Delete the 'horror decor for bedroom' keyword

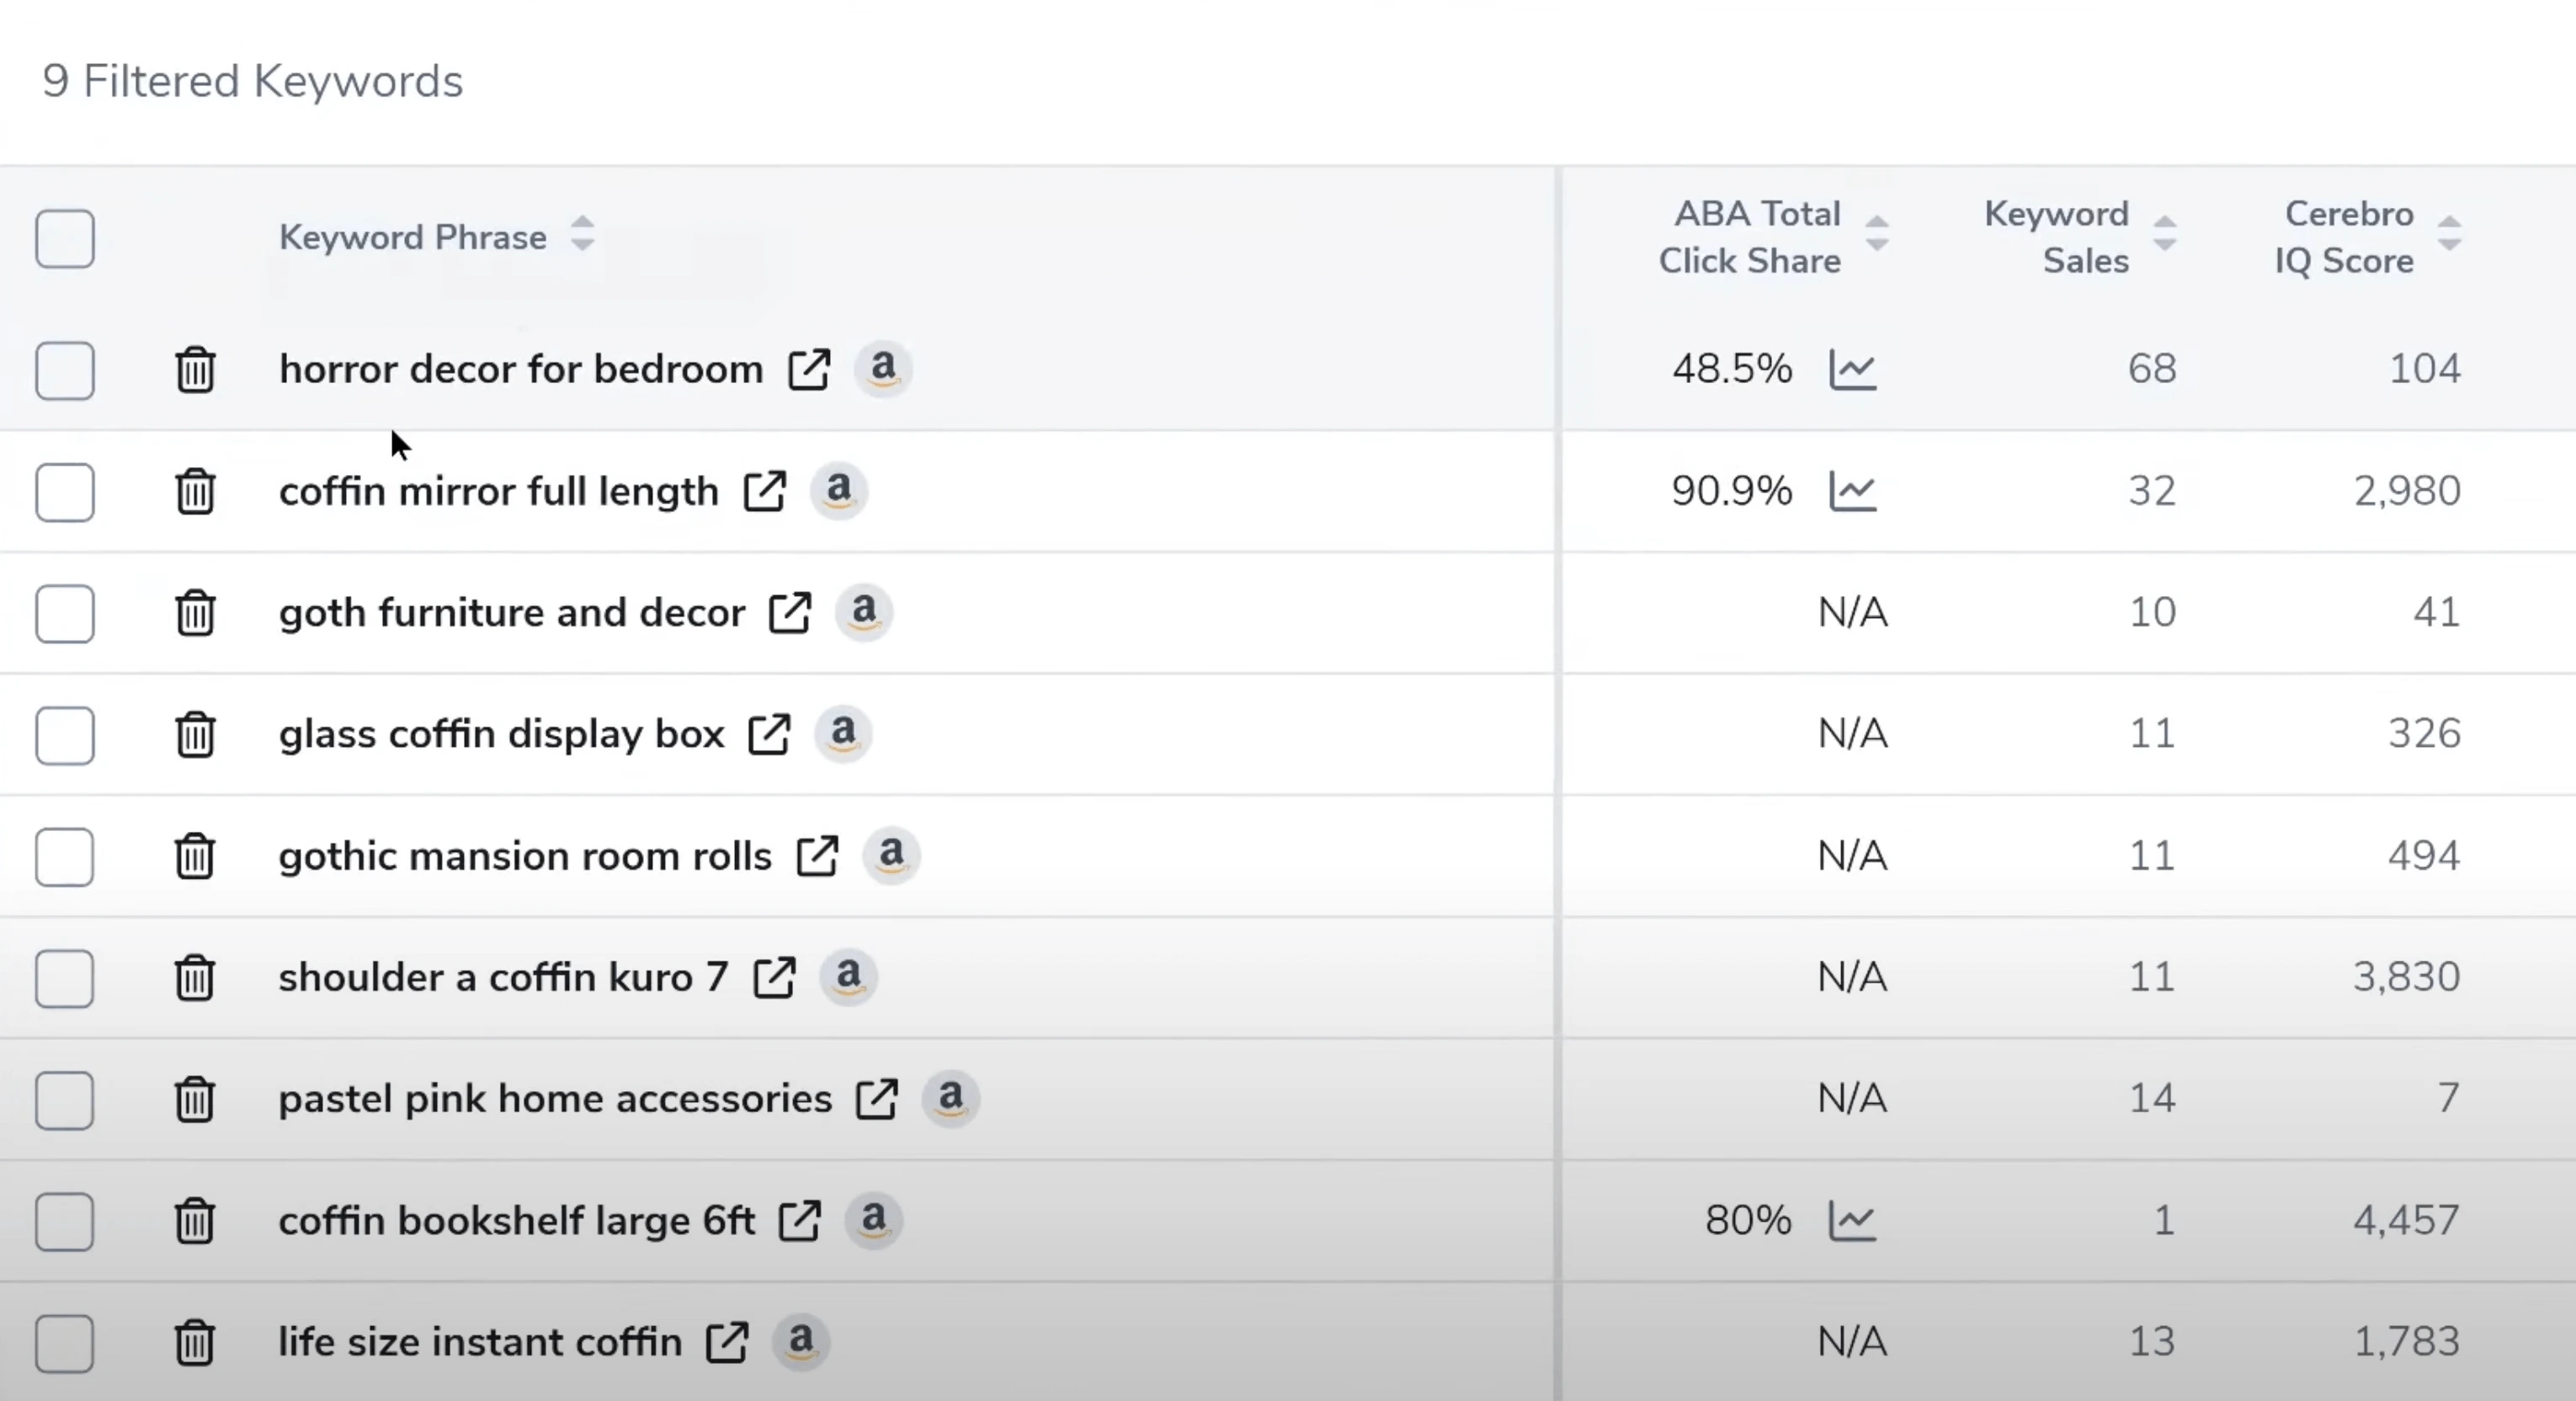(195, 370)
